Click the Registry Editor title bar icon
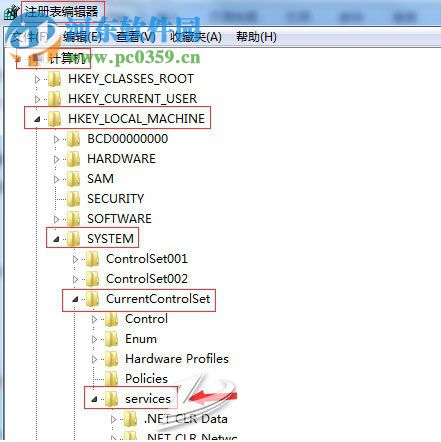The width and height of the screenshot is (441, 442). click(x=11, y=12)
